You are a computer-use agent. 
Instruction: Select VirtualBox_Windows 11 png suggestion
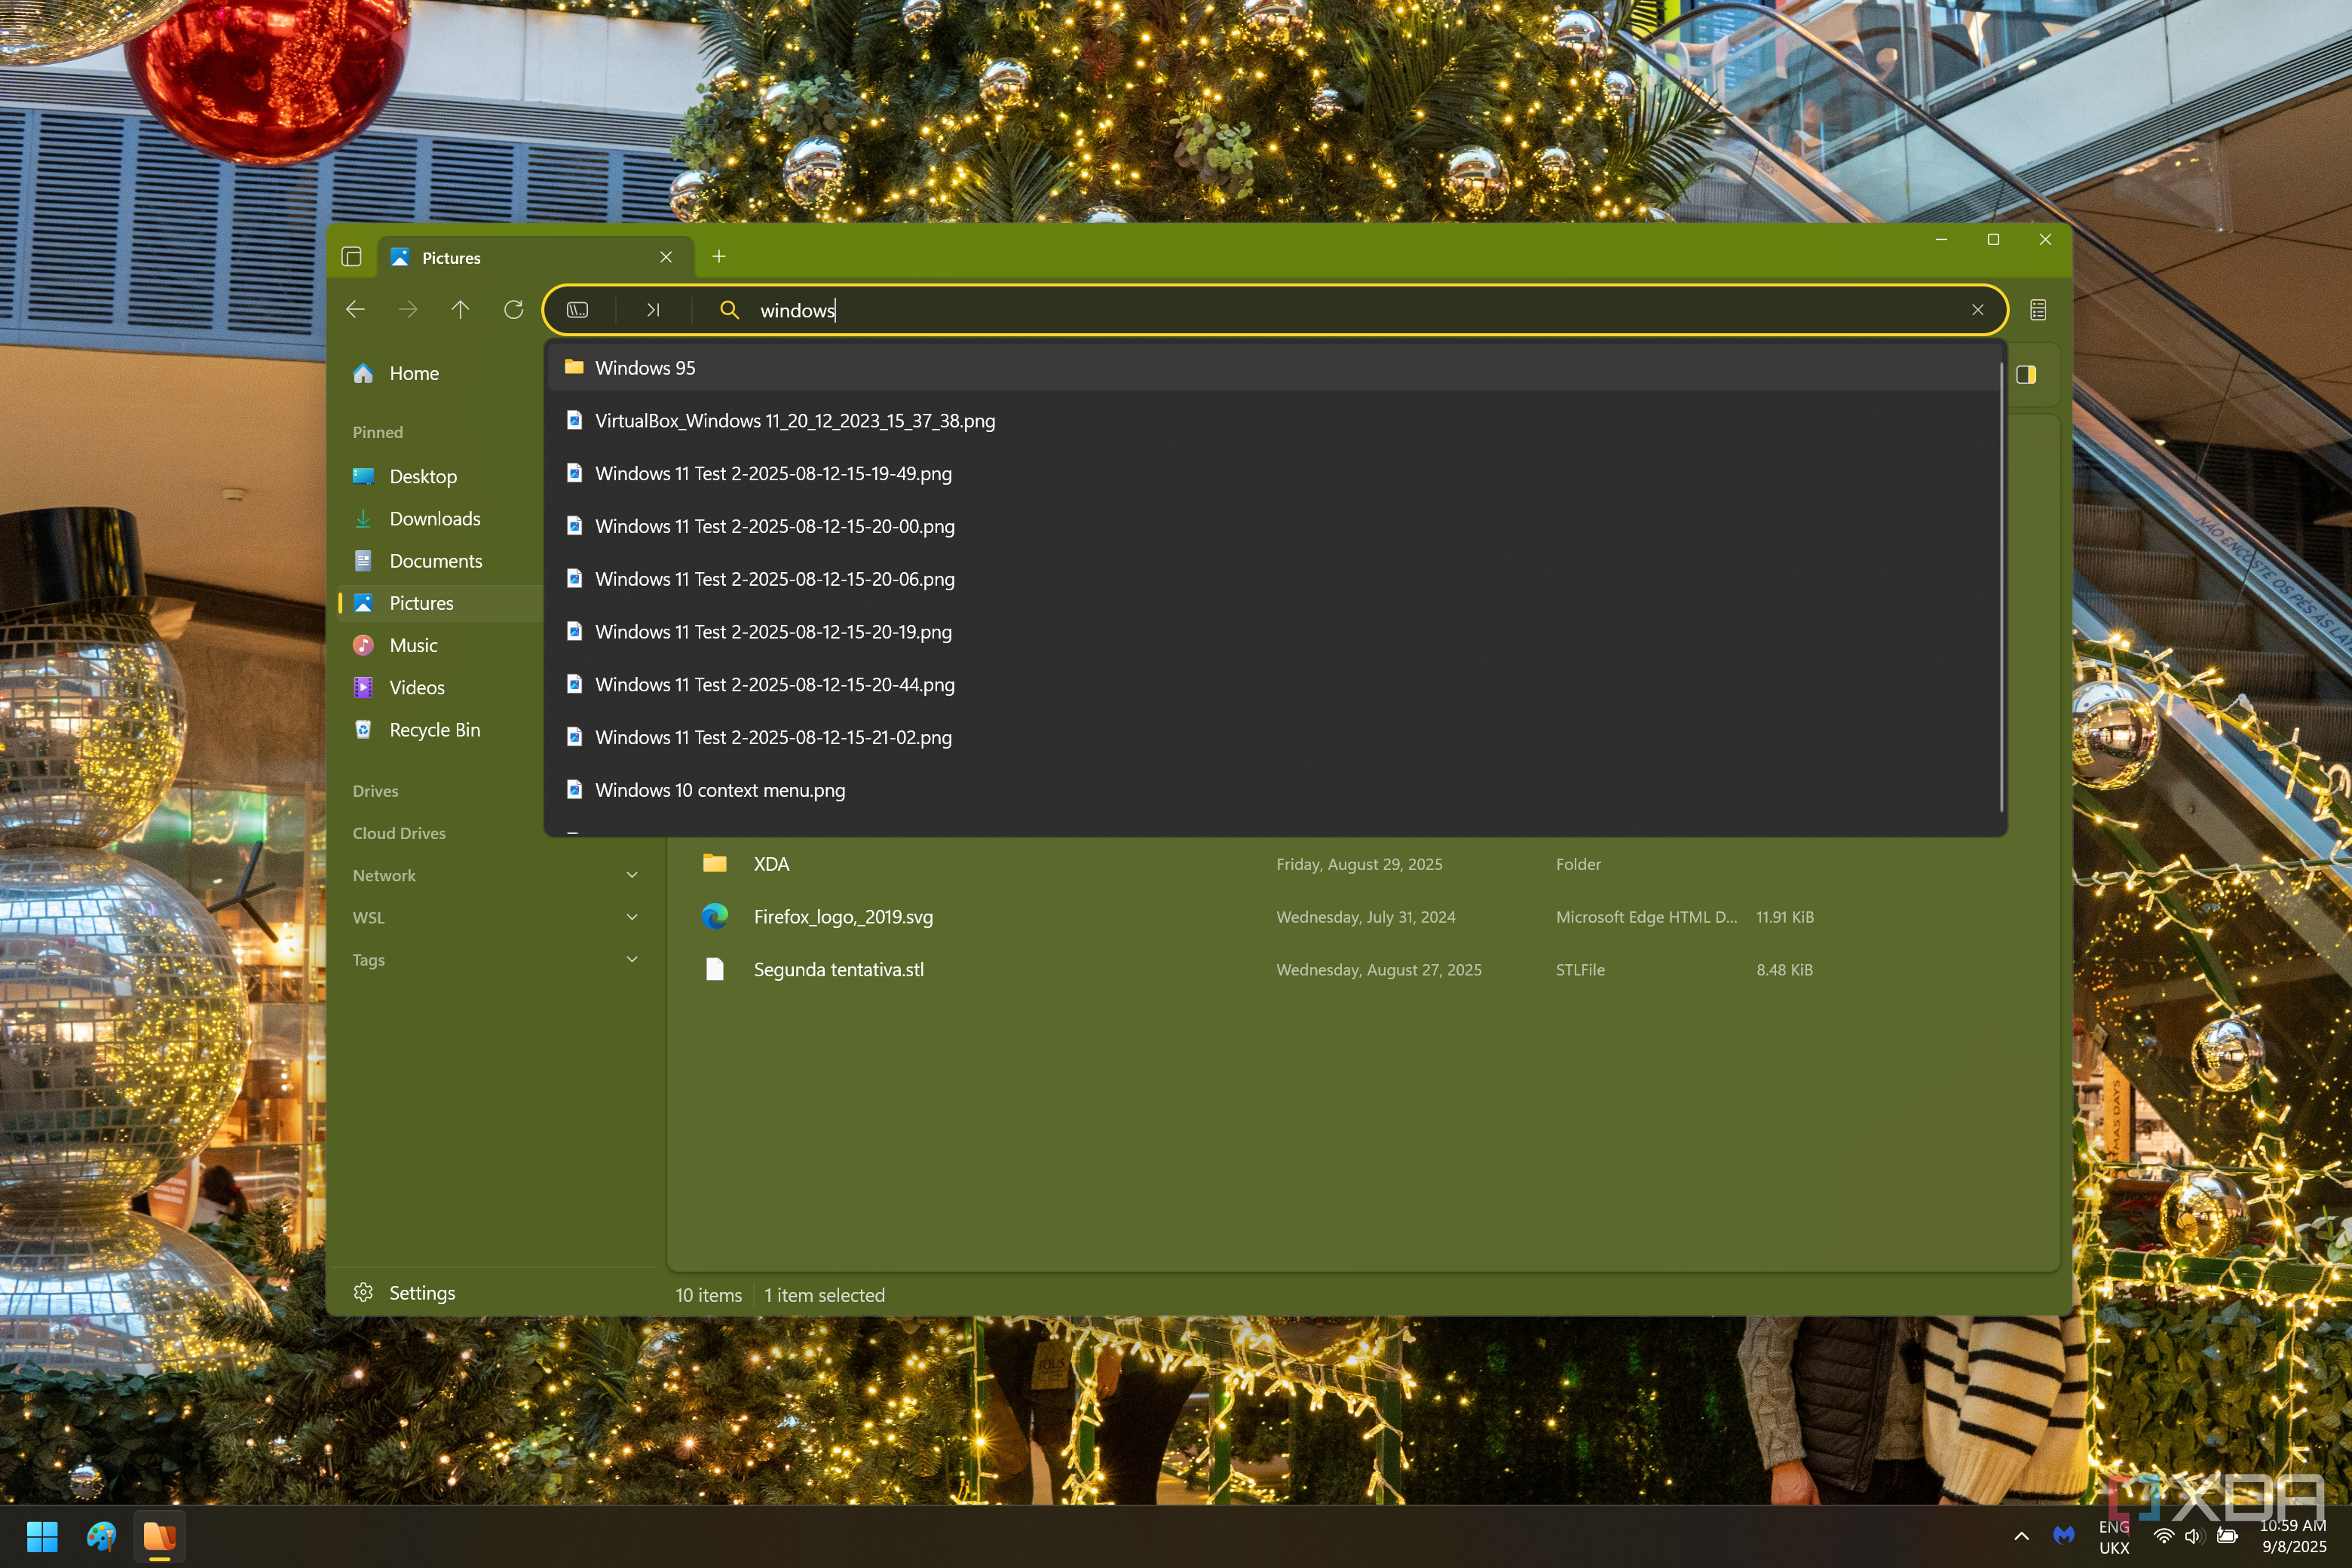coord(1272,421)
